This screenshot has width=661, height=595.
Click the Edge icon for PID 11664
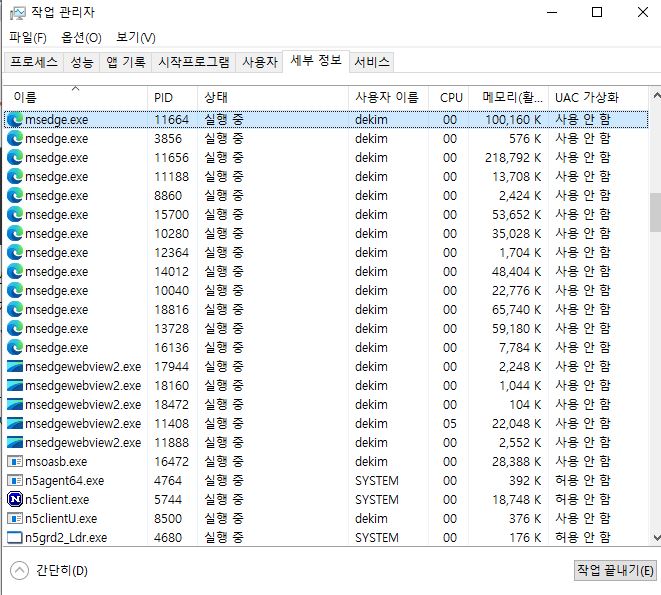click(x=15, y=119)
